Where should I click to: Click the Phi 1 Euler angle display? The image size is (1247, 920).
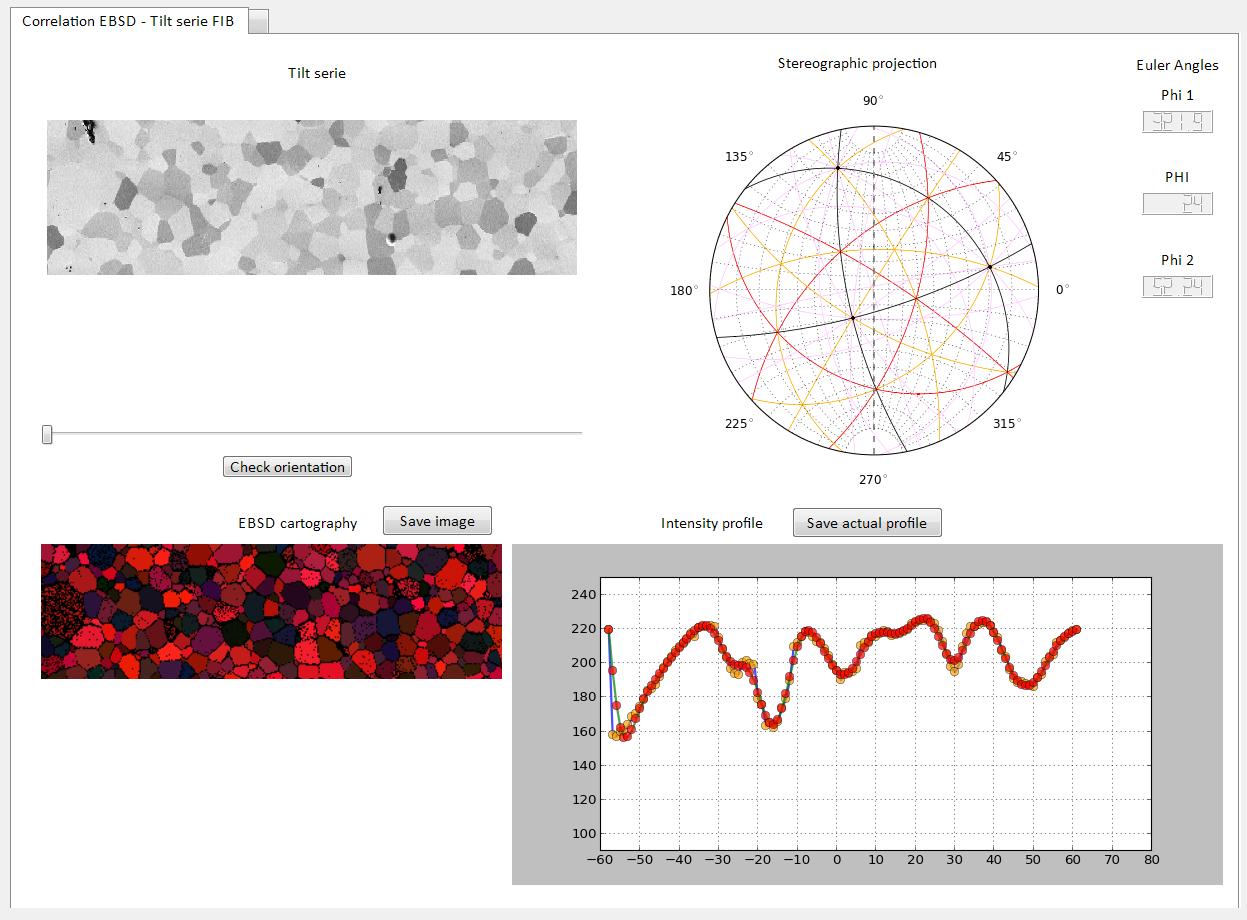(1177, 122)
